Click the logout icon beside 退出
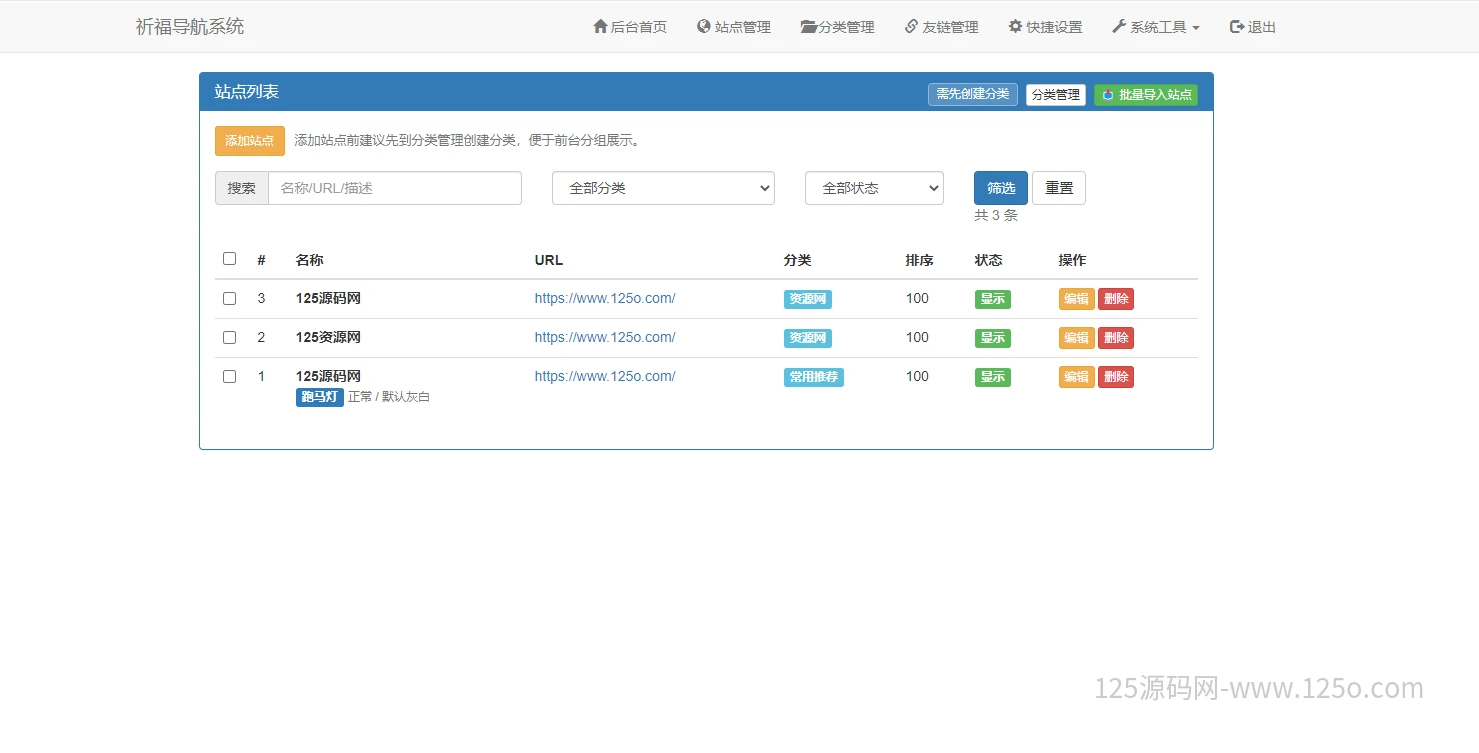The height and width of the screenshot is (753, 1479). [x=1237, y=27]
